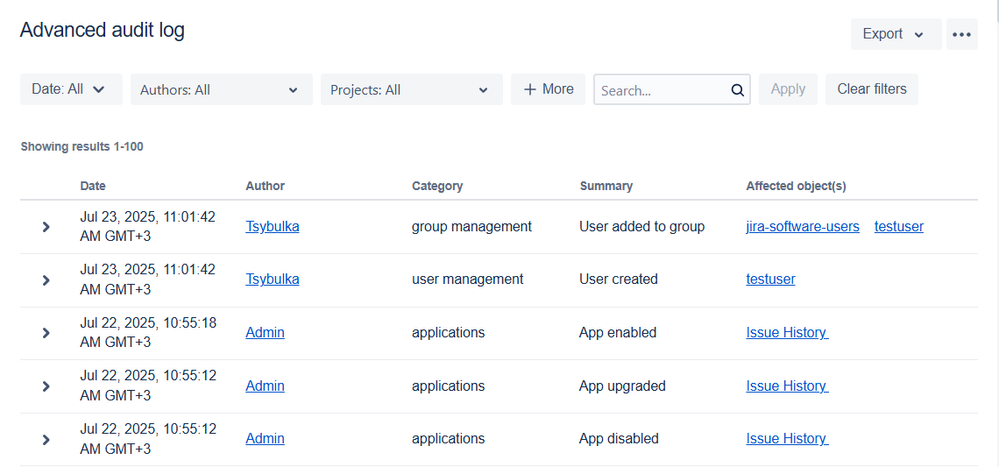Click the testuser link in User created row

770,279
